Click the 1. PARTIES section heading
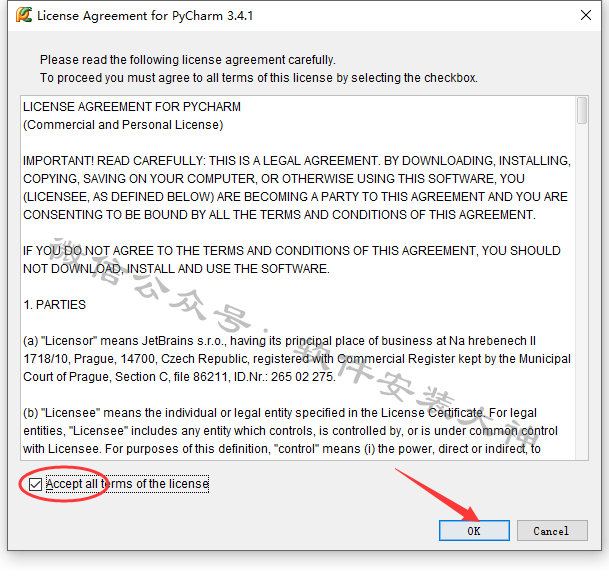Screen dimensions: 609x584 (x=54, y=305)
